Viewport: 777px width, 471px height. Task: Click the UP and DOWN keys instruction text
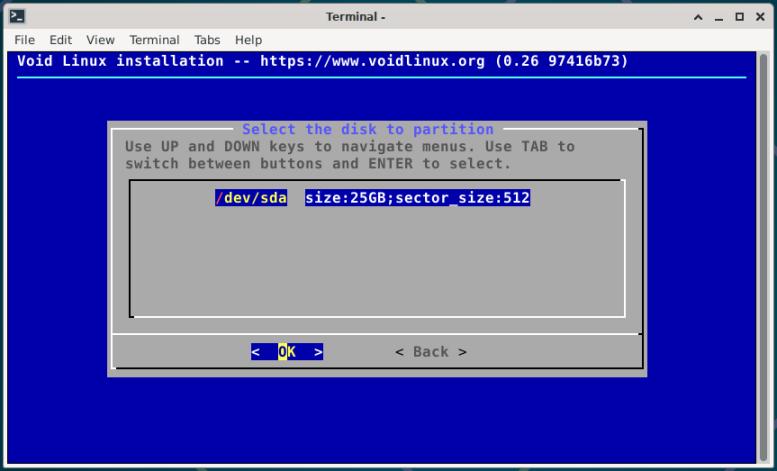[x=349, y=155]
